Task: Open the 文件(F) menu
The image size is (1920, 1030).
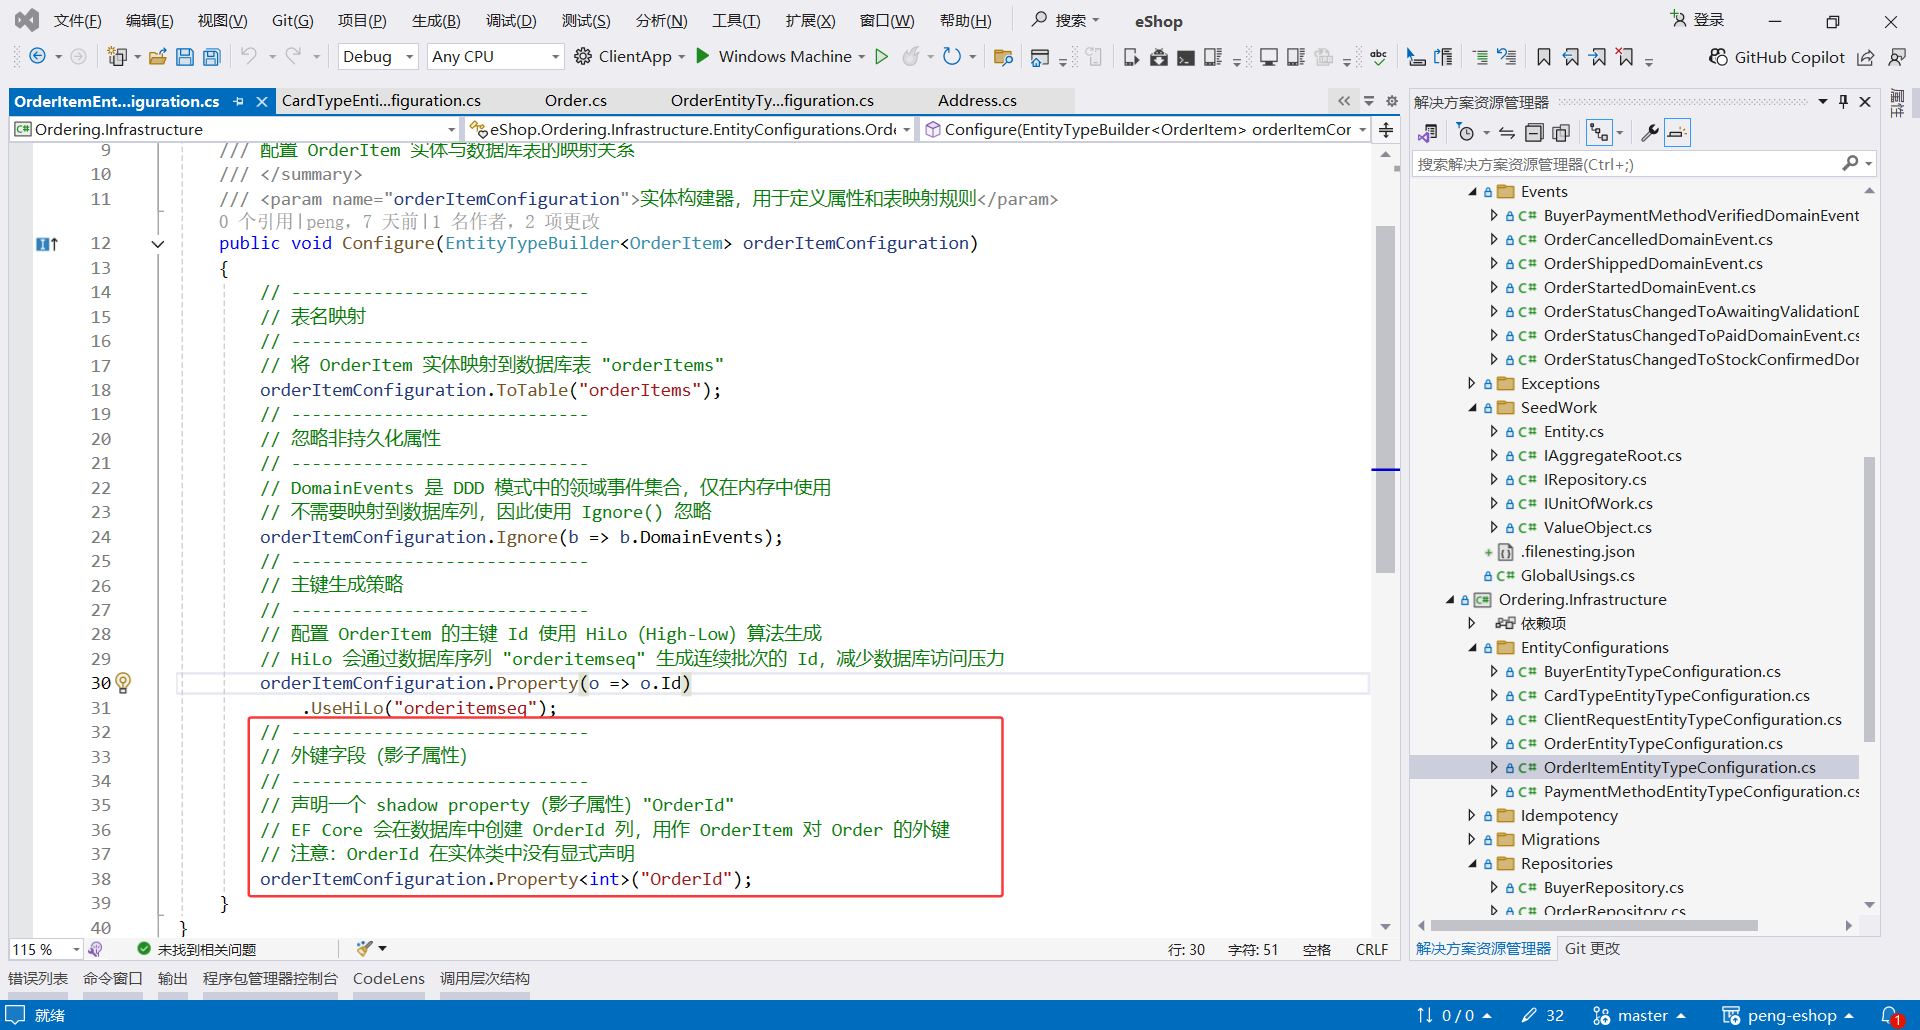Action: coord(77,21)
